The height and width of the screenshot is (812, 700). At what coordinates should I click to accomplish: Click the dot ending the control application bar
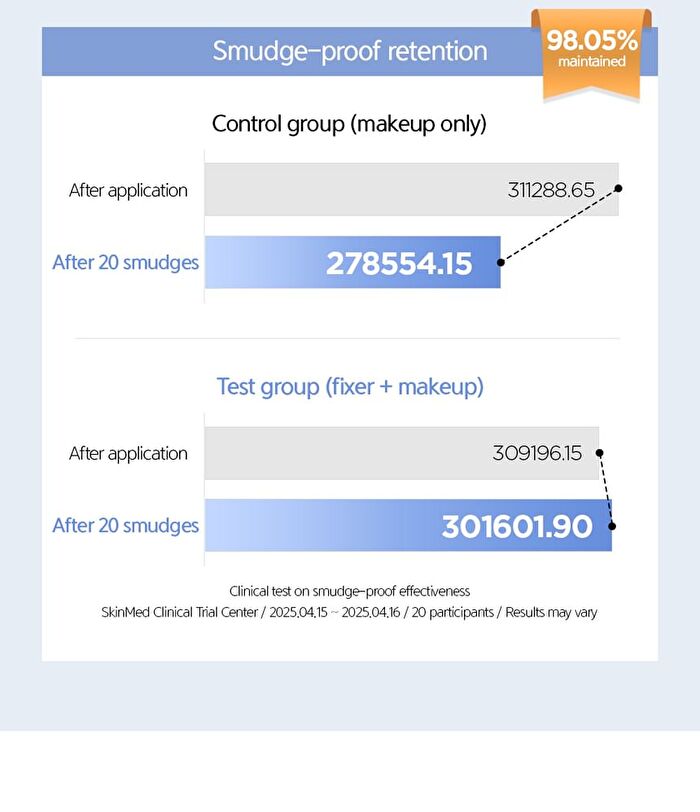point(618,188)
